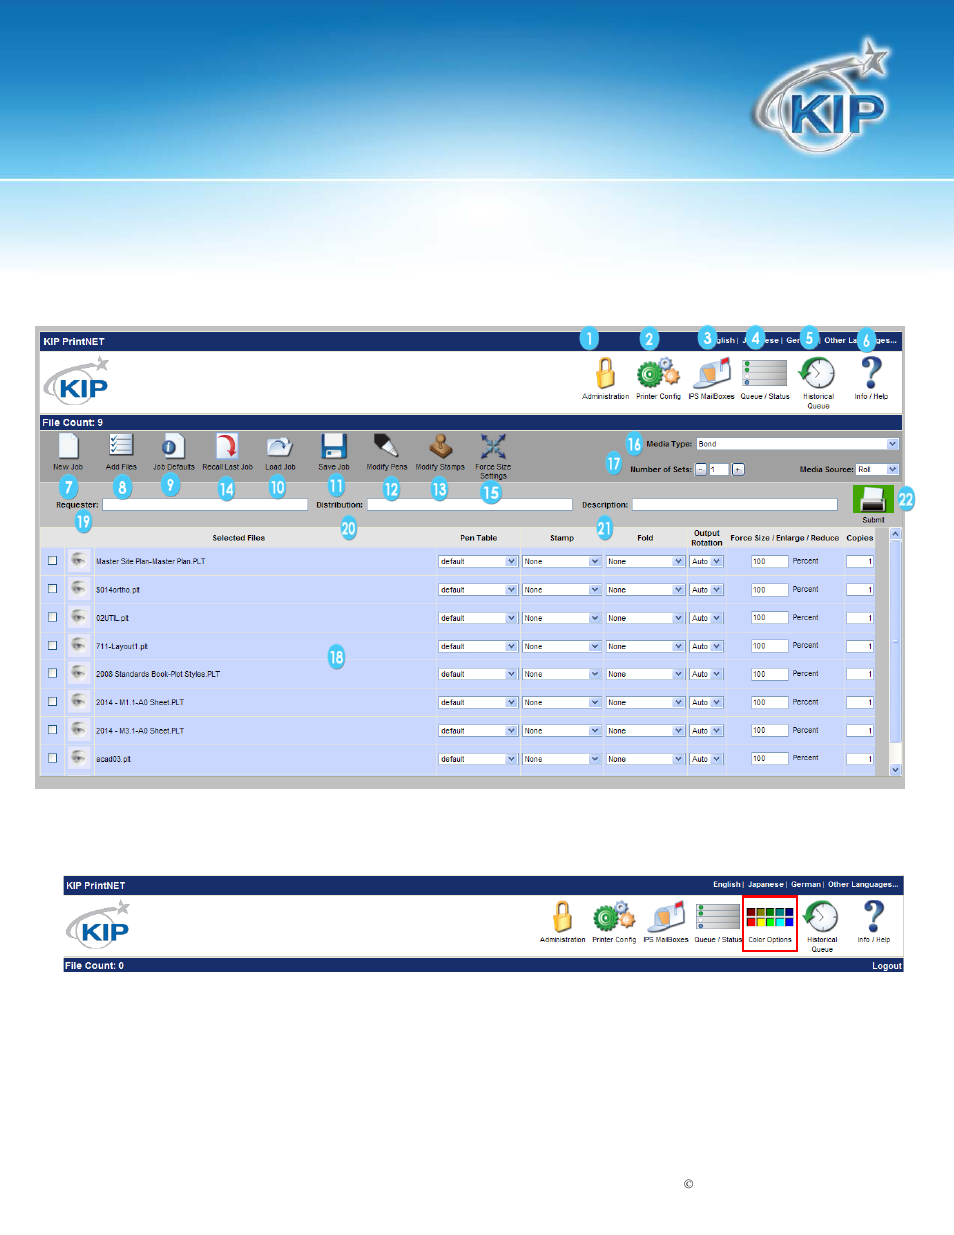Click the acad03.plt filename
Viewport: 954px width, 1235px height.
point(113,759)
